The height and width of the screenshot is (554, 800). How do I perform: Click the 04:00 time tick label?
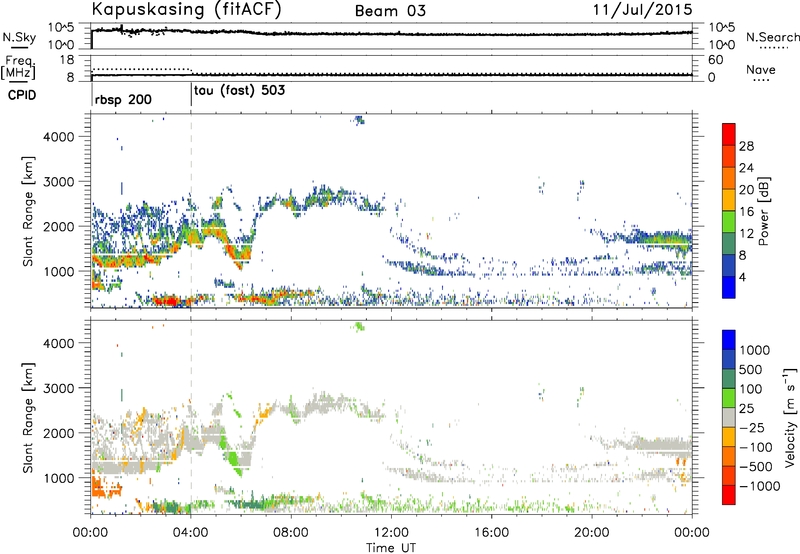tap(191, 533)
